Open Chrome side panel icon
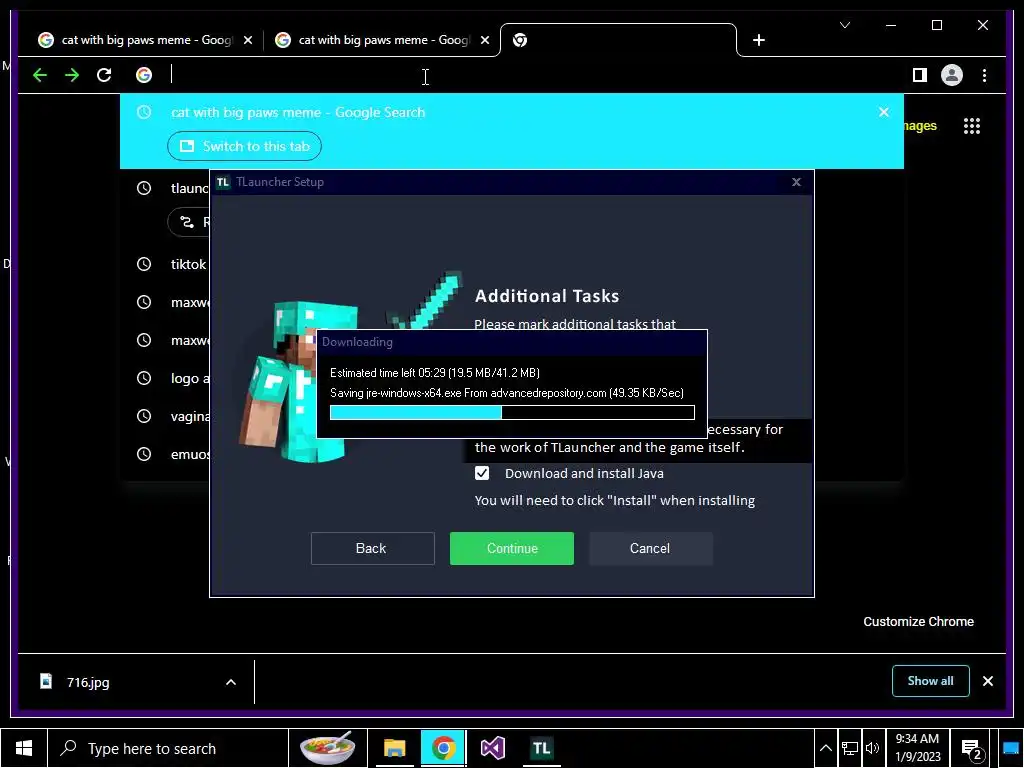This screenshot has height=768, width=1024. click(920, 75)
